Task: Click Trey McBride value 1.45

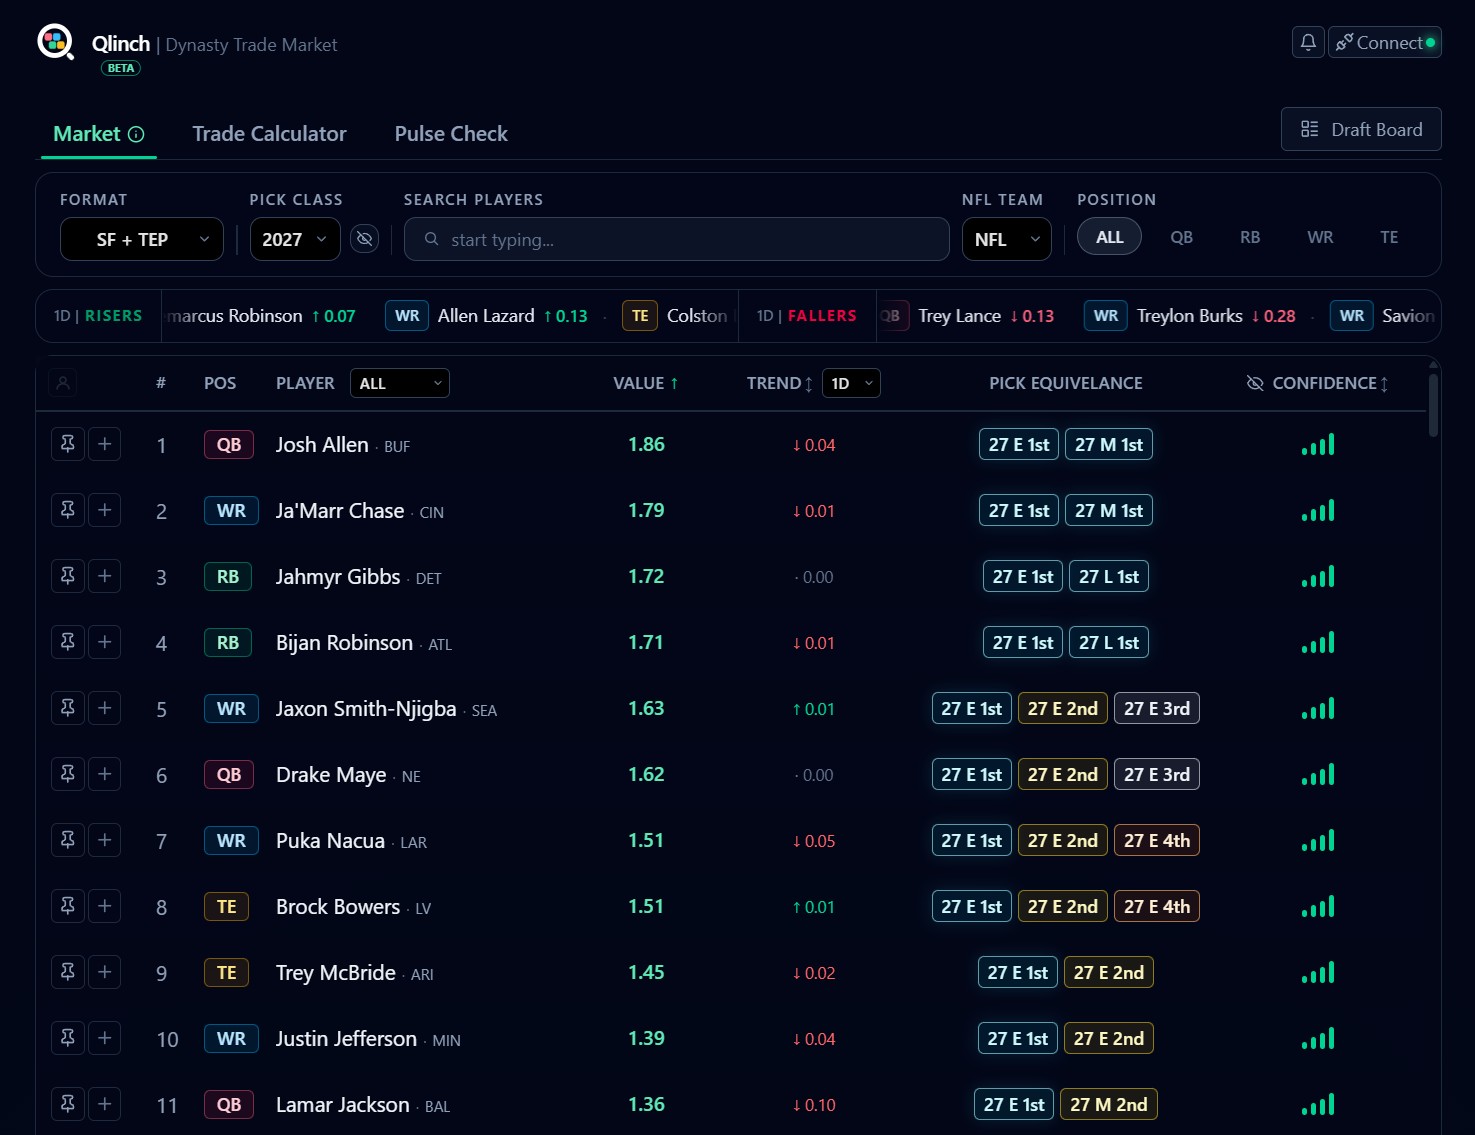Action: (646, 972)
